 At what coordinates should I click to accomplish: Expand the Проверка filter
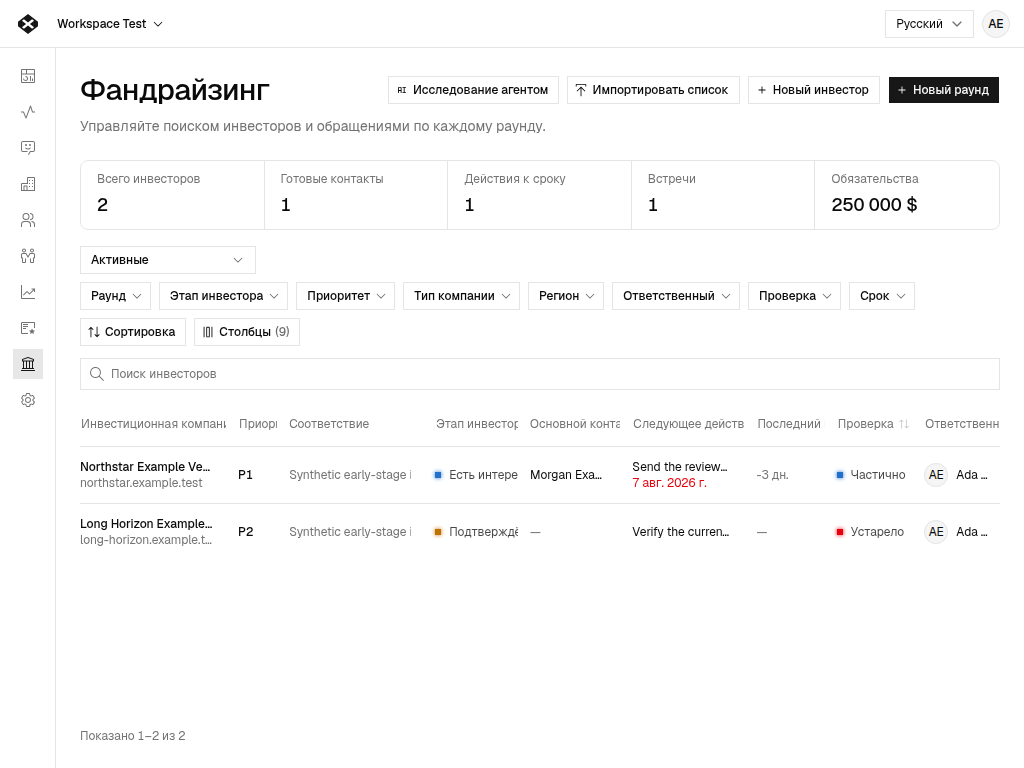[x=794, y=296]
